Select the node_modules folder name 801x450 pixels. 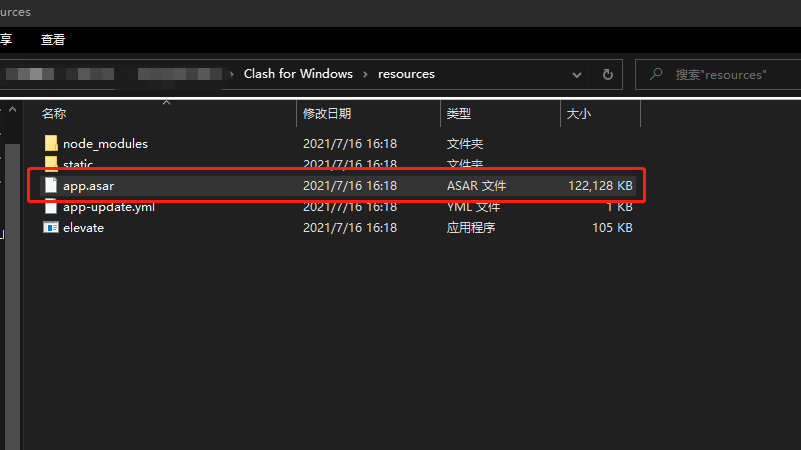[105, 144]
